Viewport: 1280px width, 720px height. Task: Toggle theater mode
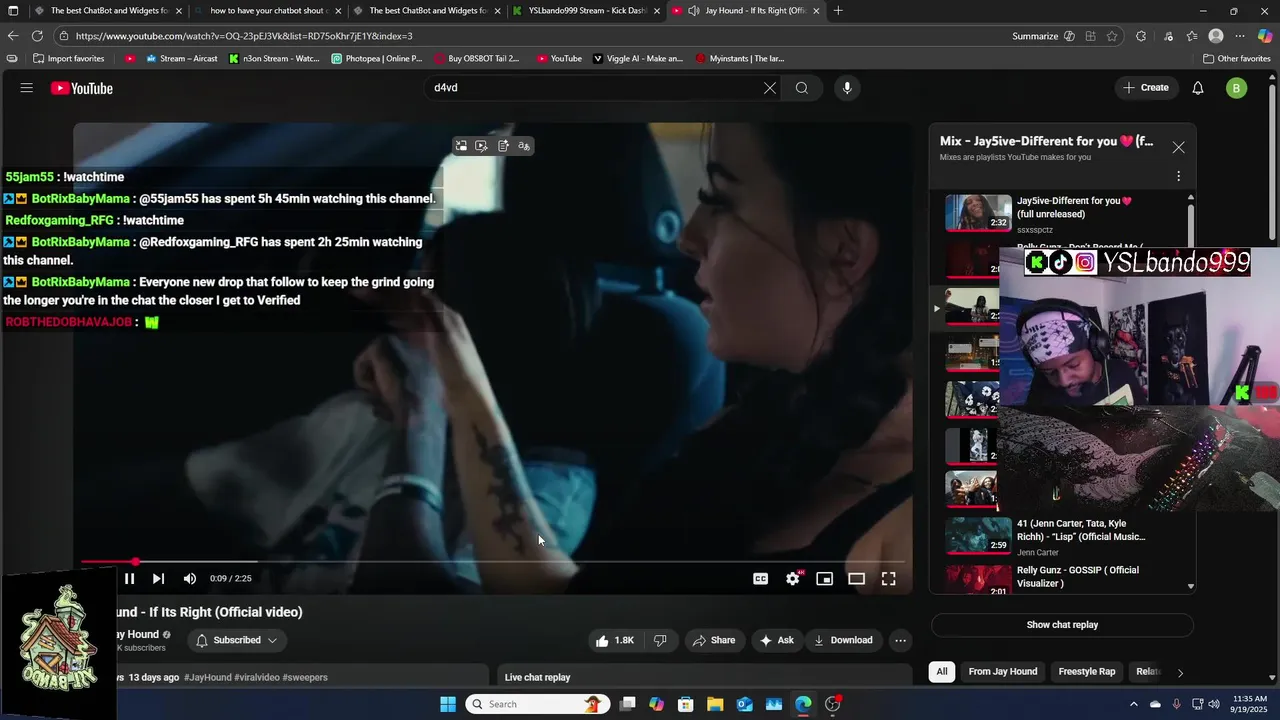[x=857, y=579]
